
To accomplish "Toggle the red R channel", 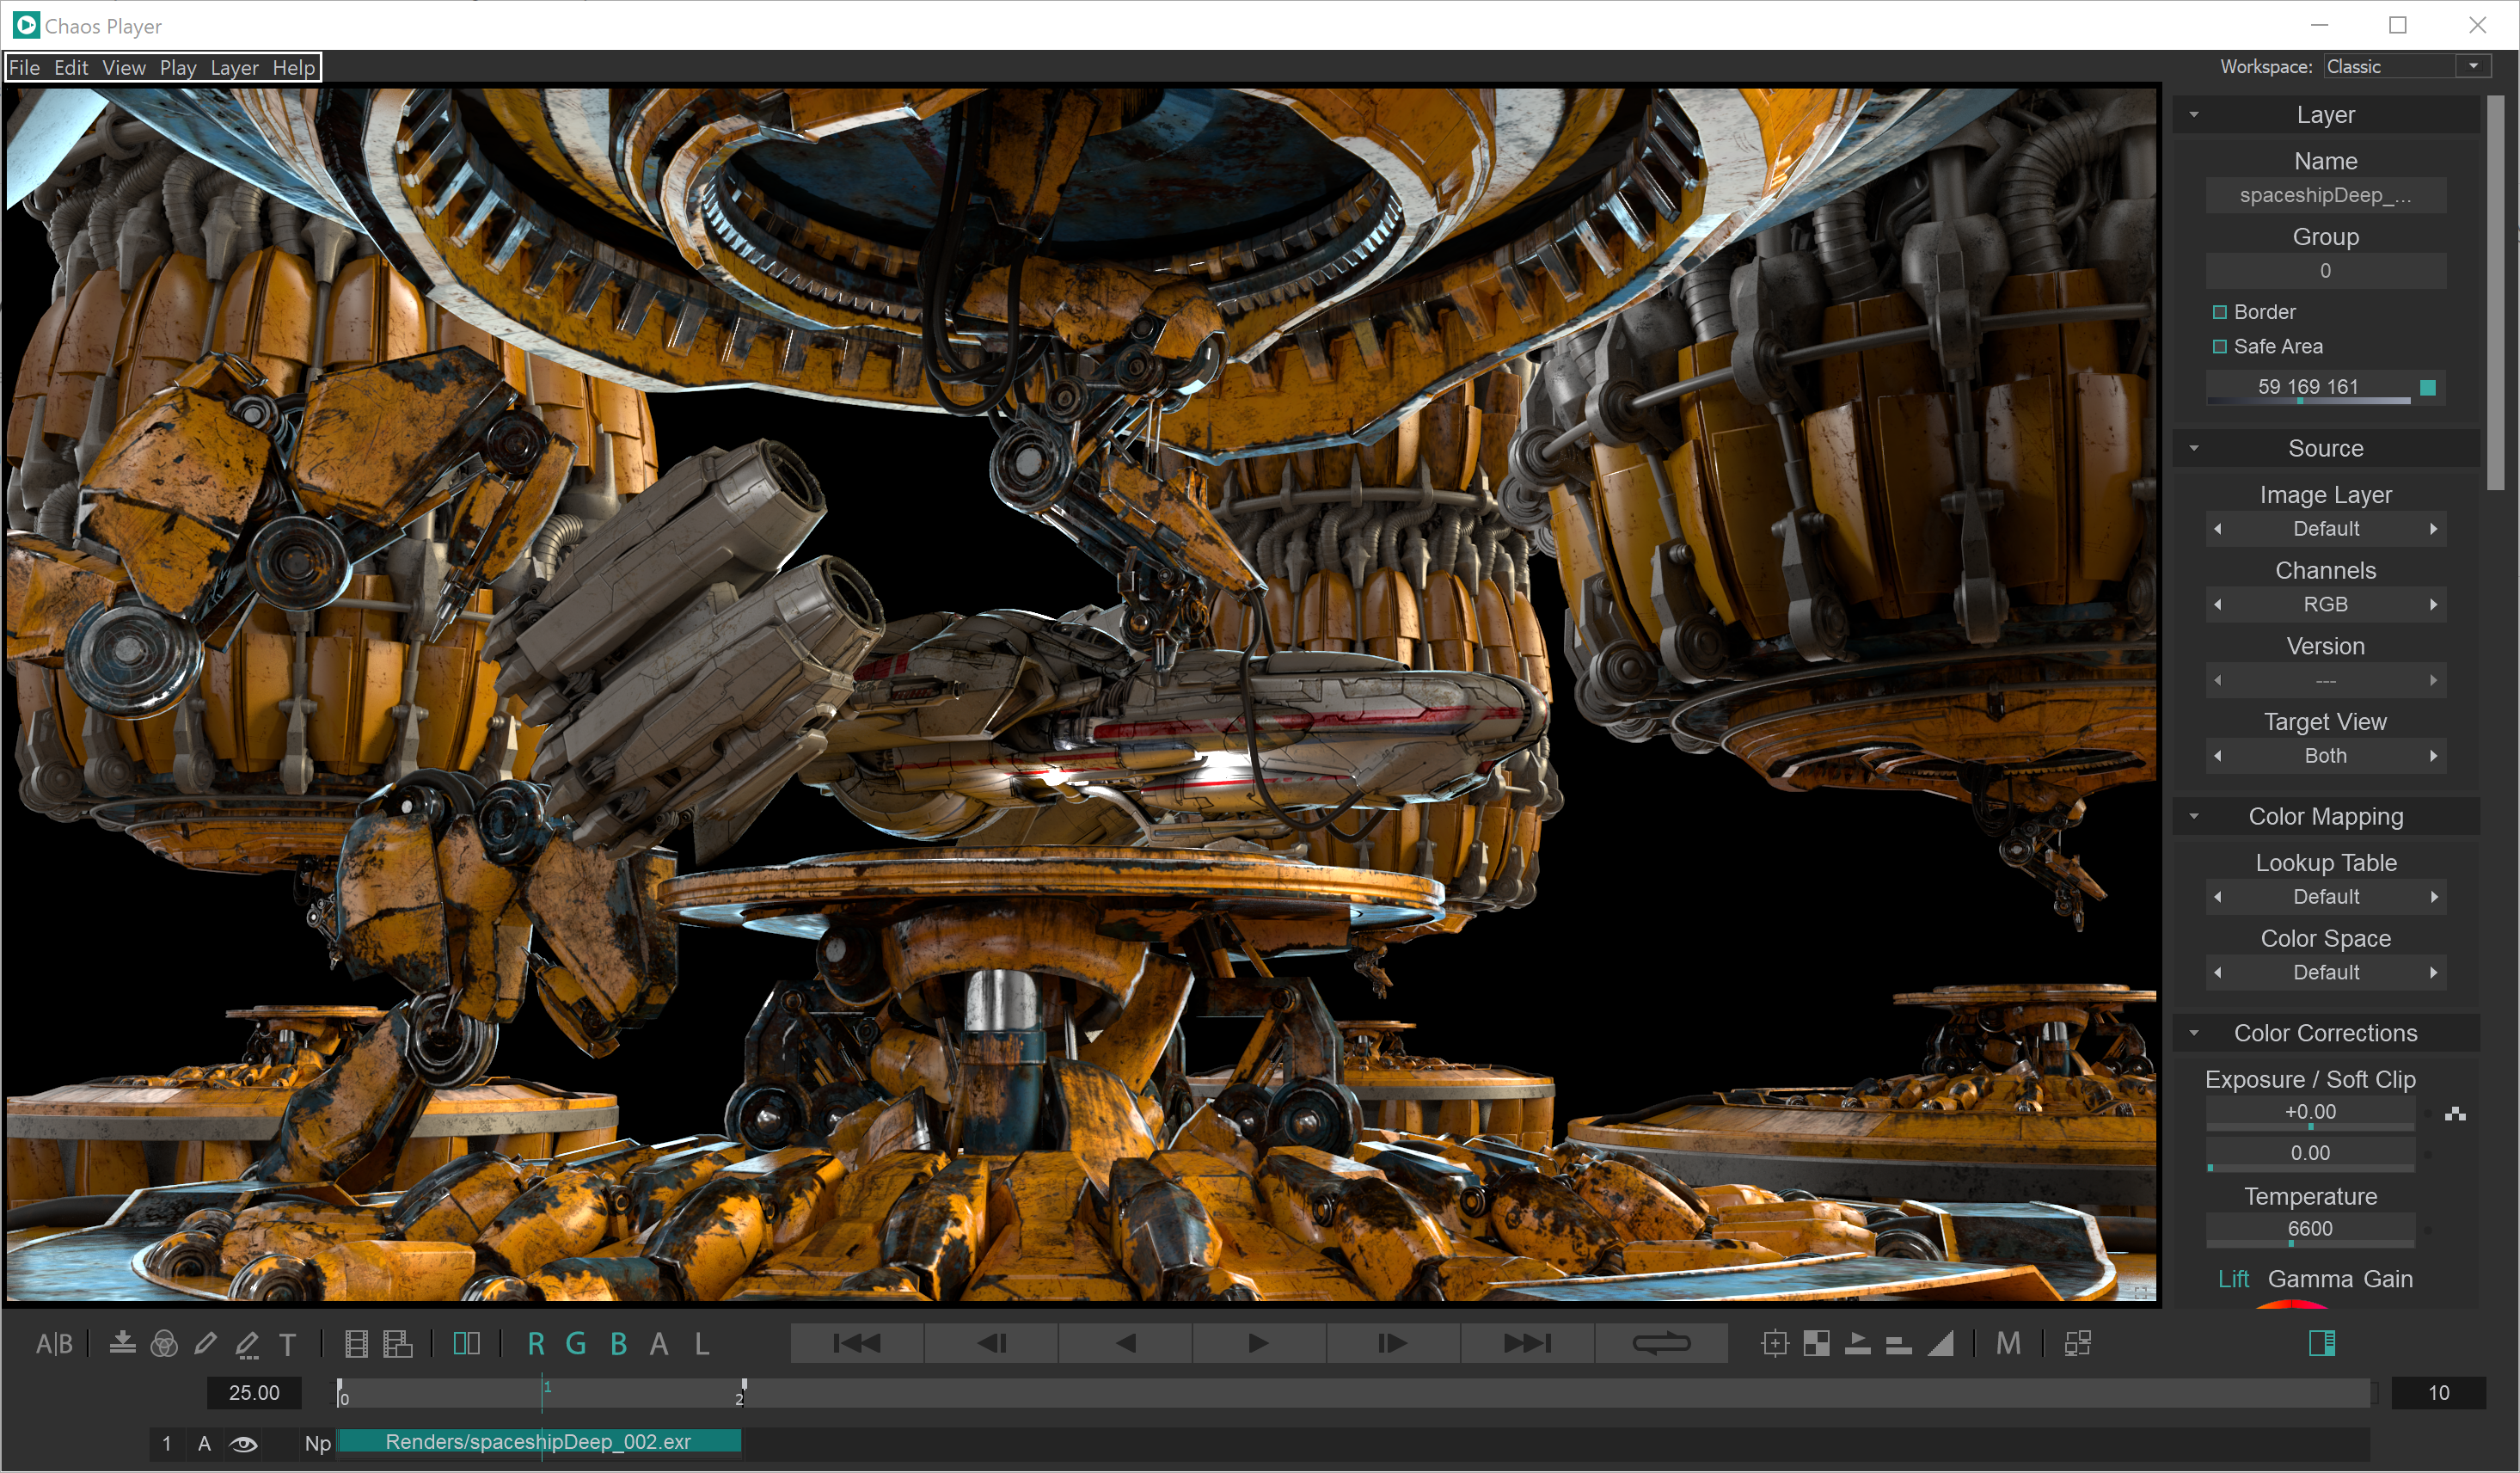I will click(x=536, y=1344).
